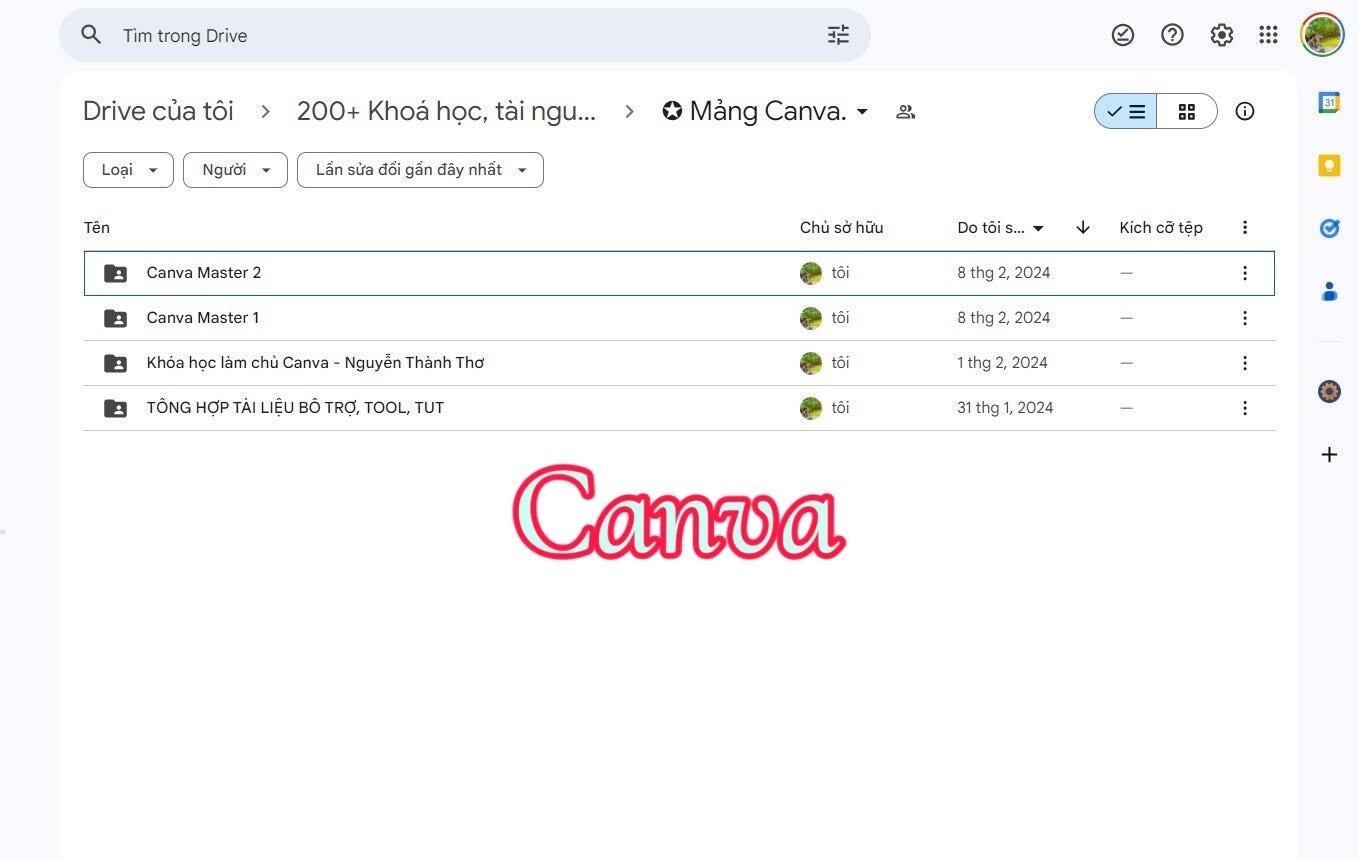Open Google Contacts side panel icon

coord(1329,292)
